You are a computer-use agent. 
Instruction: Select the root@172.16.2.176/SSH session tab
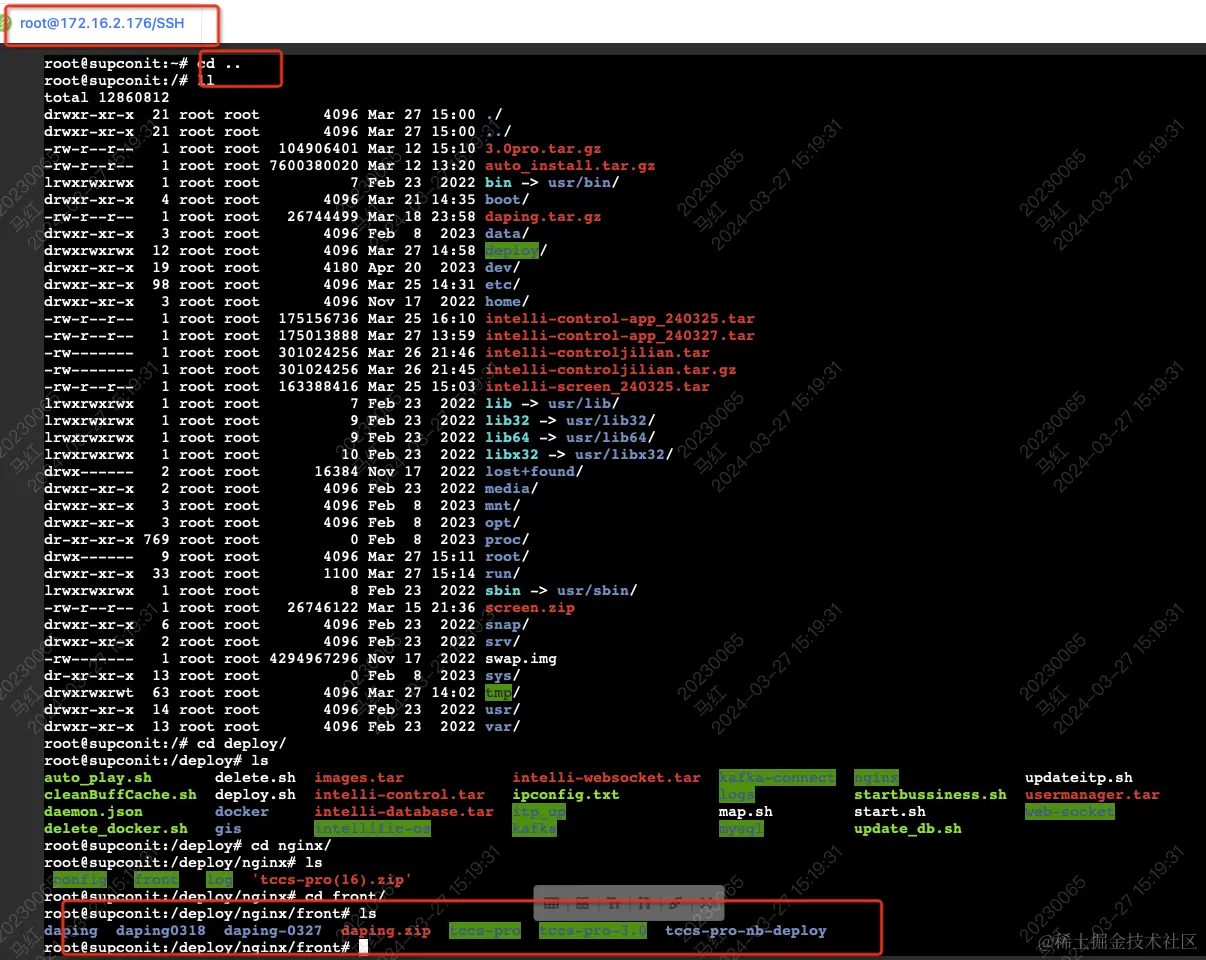click(x=102, y=23)
